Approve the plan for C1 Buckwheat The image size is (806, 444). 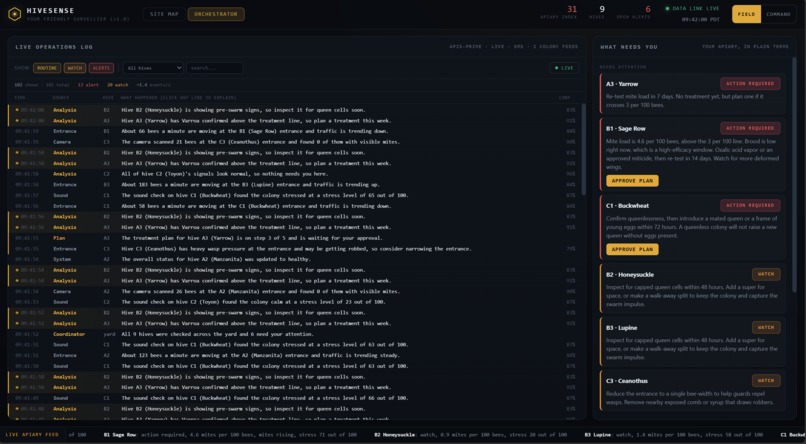[x=632, y=249]
